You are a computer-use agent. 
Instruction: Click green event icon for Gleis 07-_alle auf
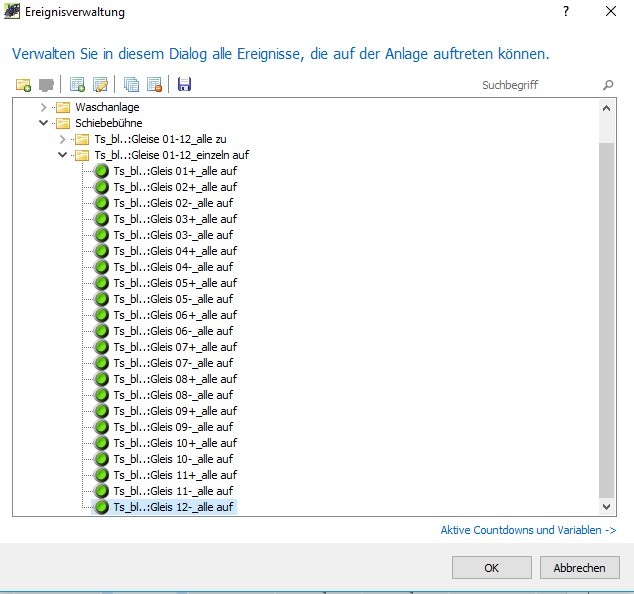pos(101,363)
